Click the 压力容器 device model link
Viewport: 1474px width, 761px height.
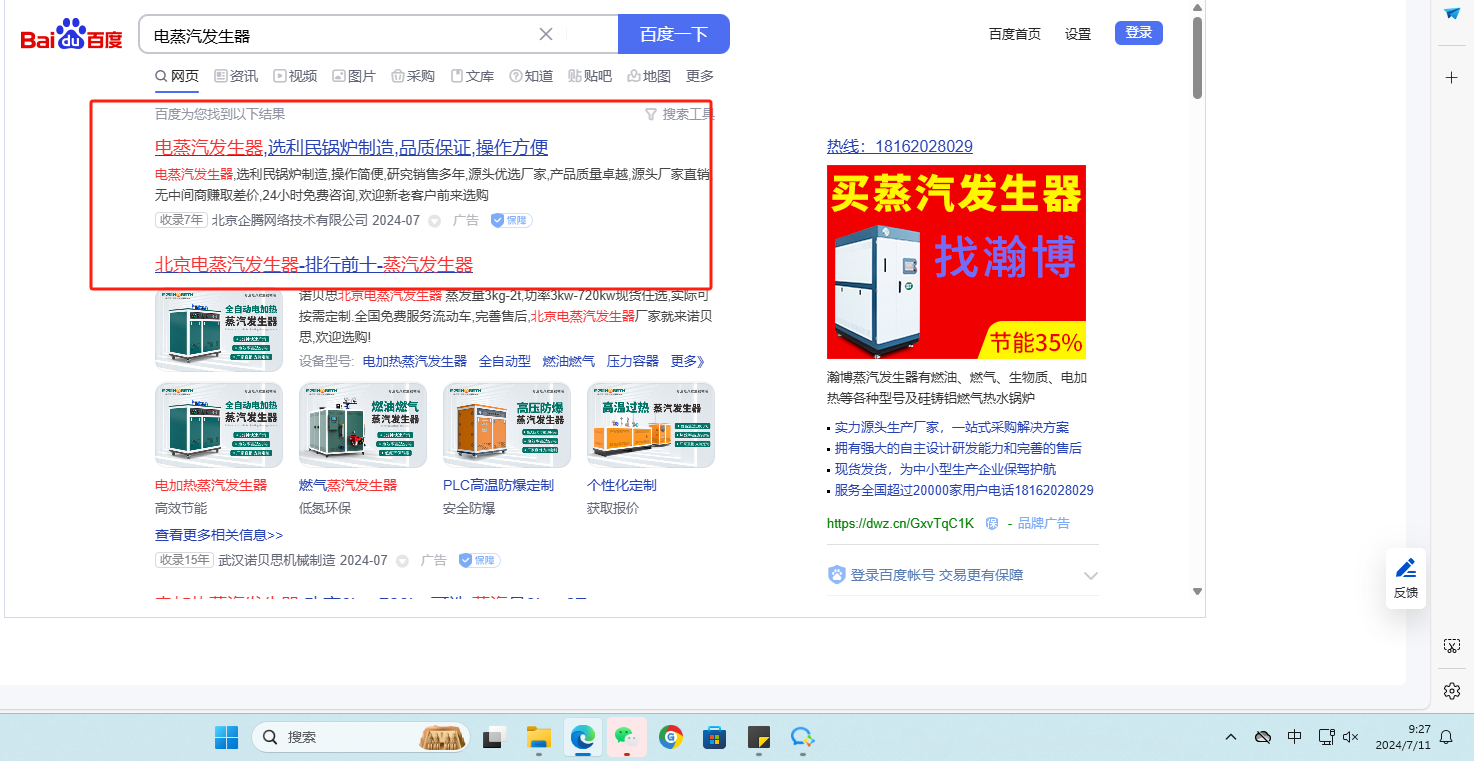(x=633, y=361)
